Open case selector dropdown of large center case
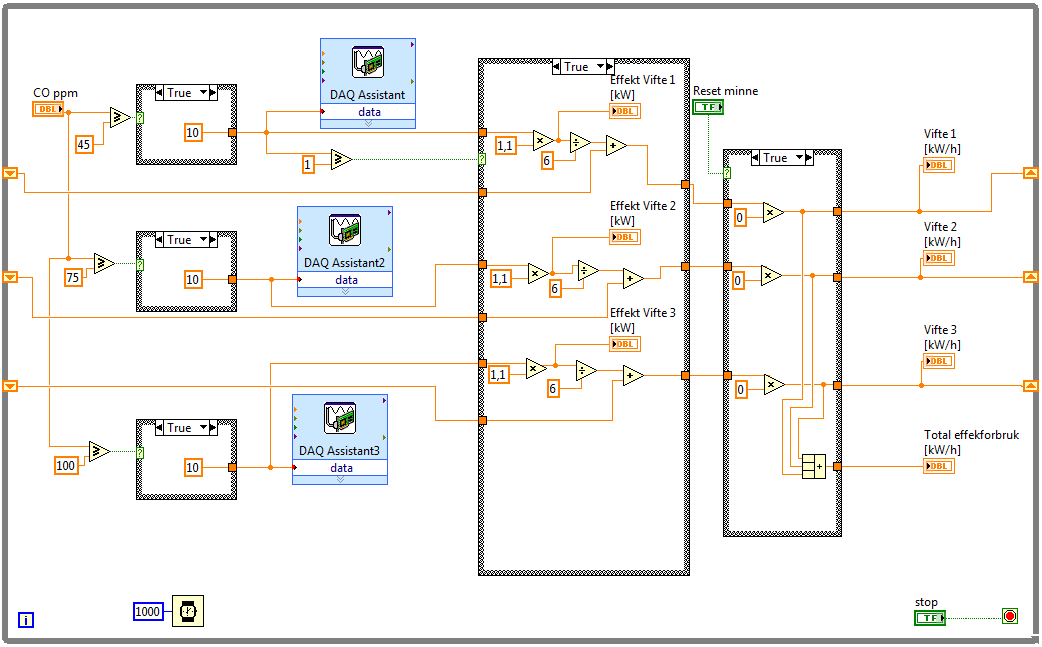 click(x=601, y=66)
